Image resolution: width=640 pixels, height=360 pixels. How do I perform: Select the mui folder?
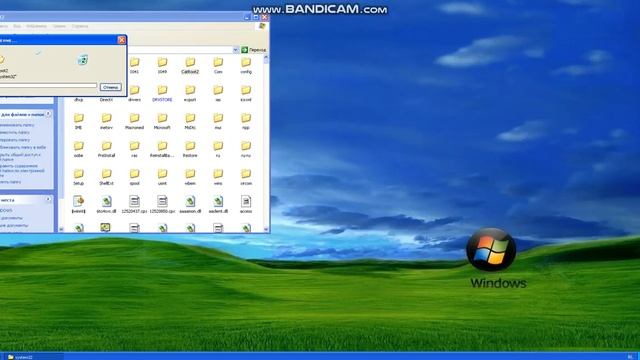coord(218,121)
